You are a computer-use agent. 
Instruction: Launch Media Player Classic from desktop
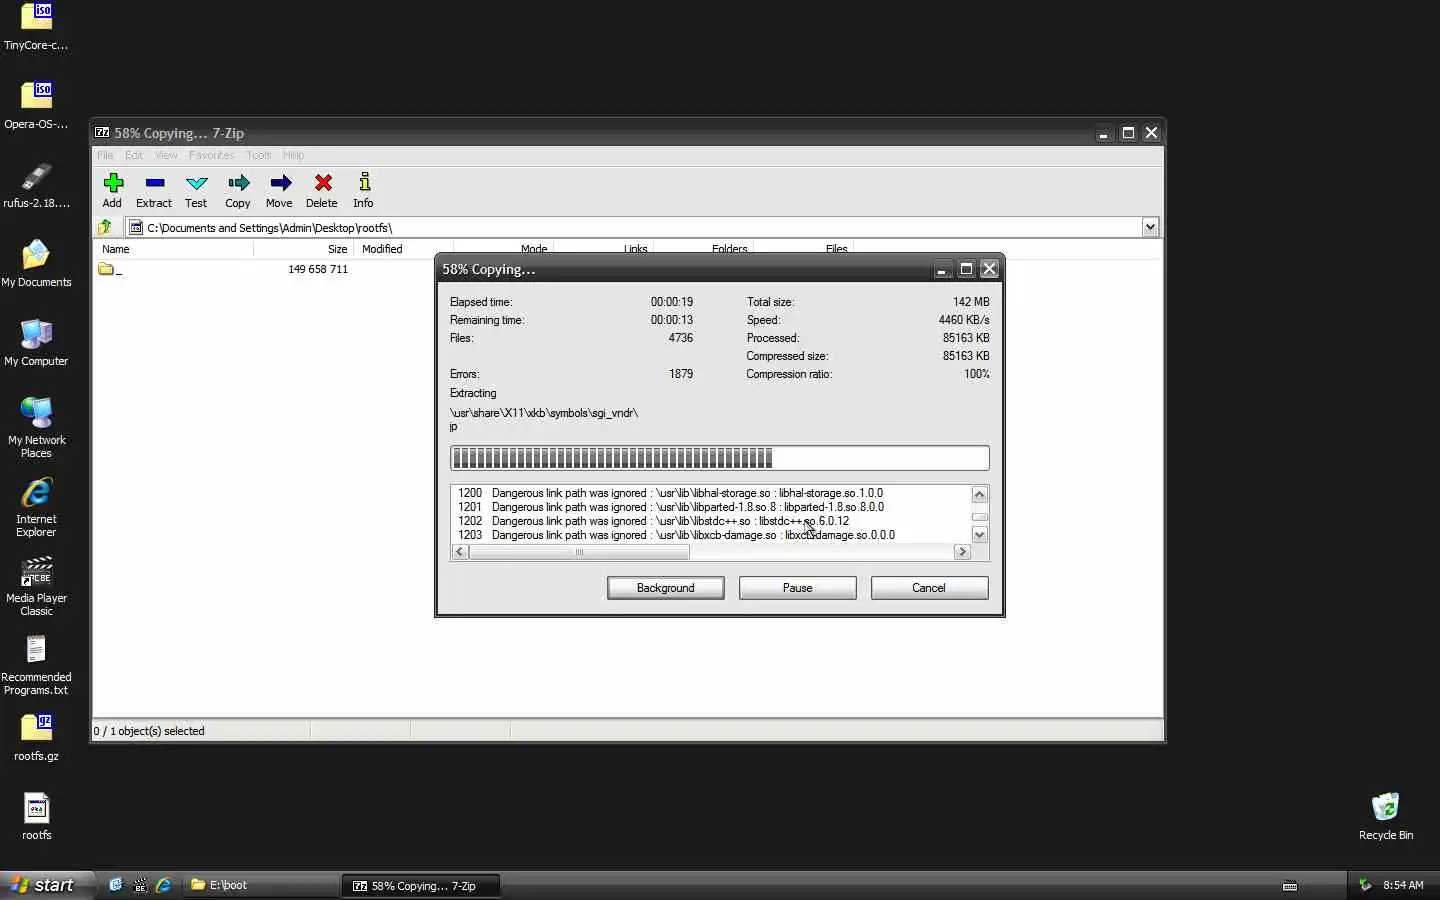[36, 586]
